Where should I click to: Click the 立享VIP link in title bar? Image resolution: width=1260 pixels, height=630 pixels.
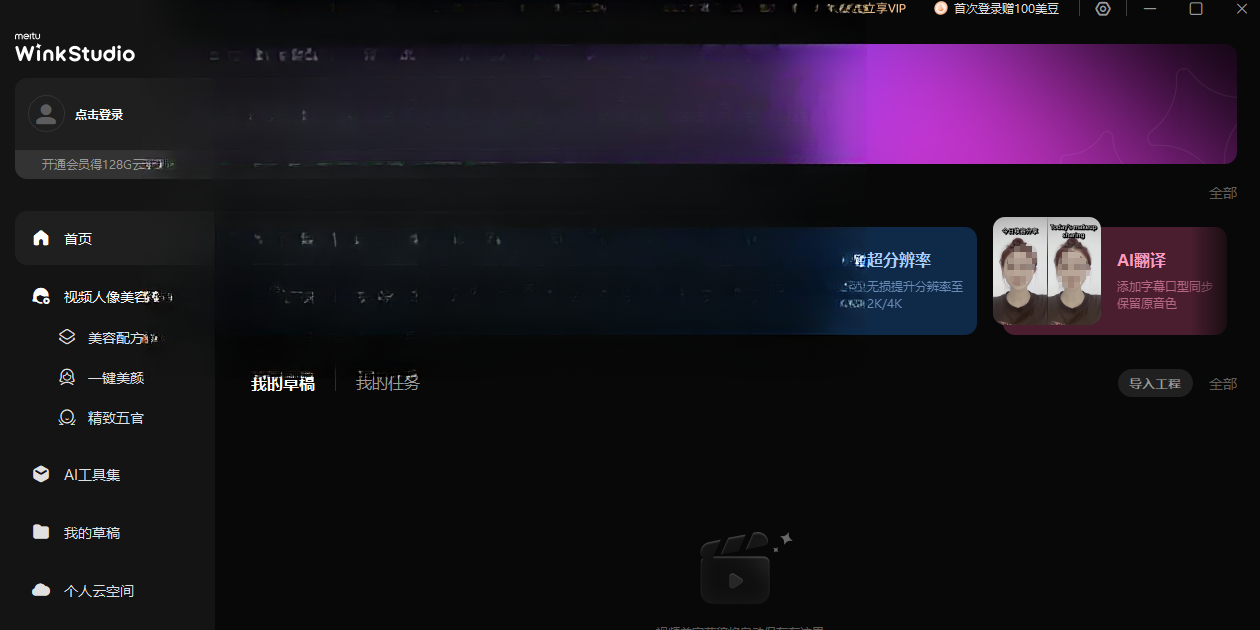(x=886, y=8)
